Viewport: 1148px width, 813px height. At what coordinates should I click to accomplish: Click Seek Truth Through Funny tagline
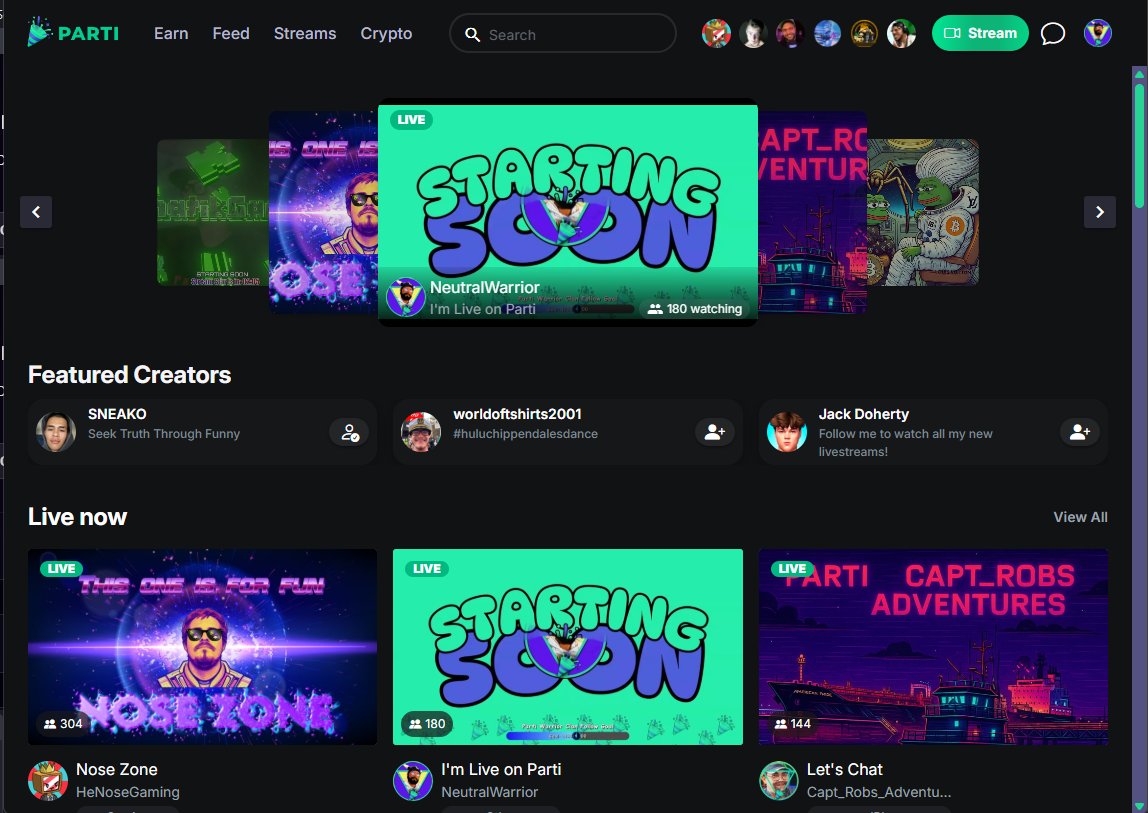[164, 434]
